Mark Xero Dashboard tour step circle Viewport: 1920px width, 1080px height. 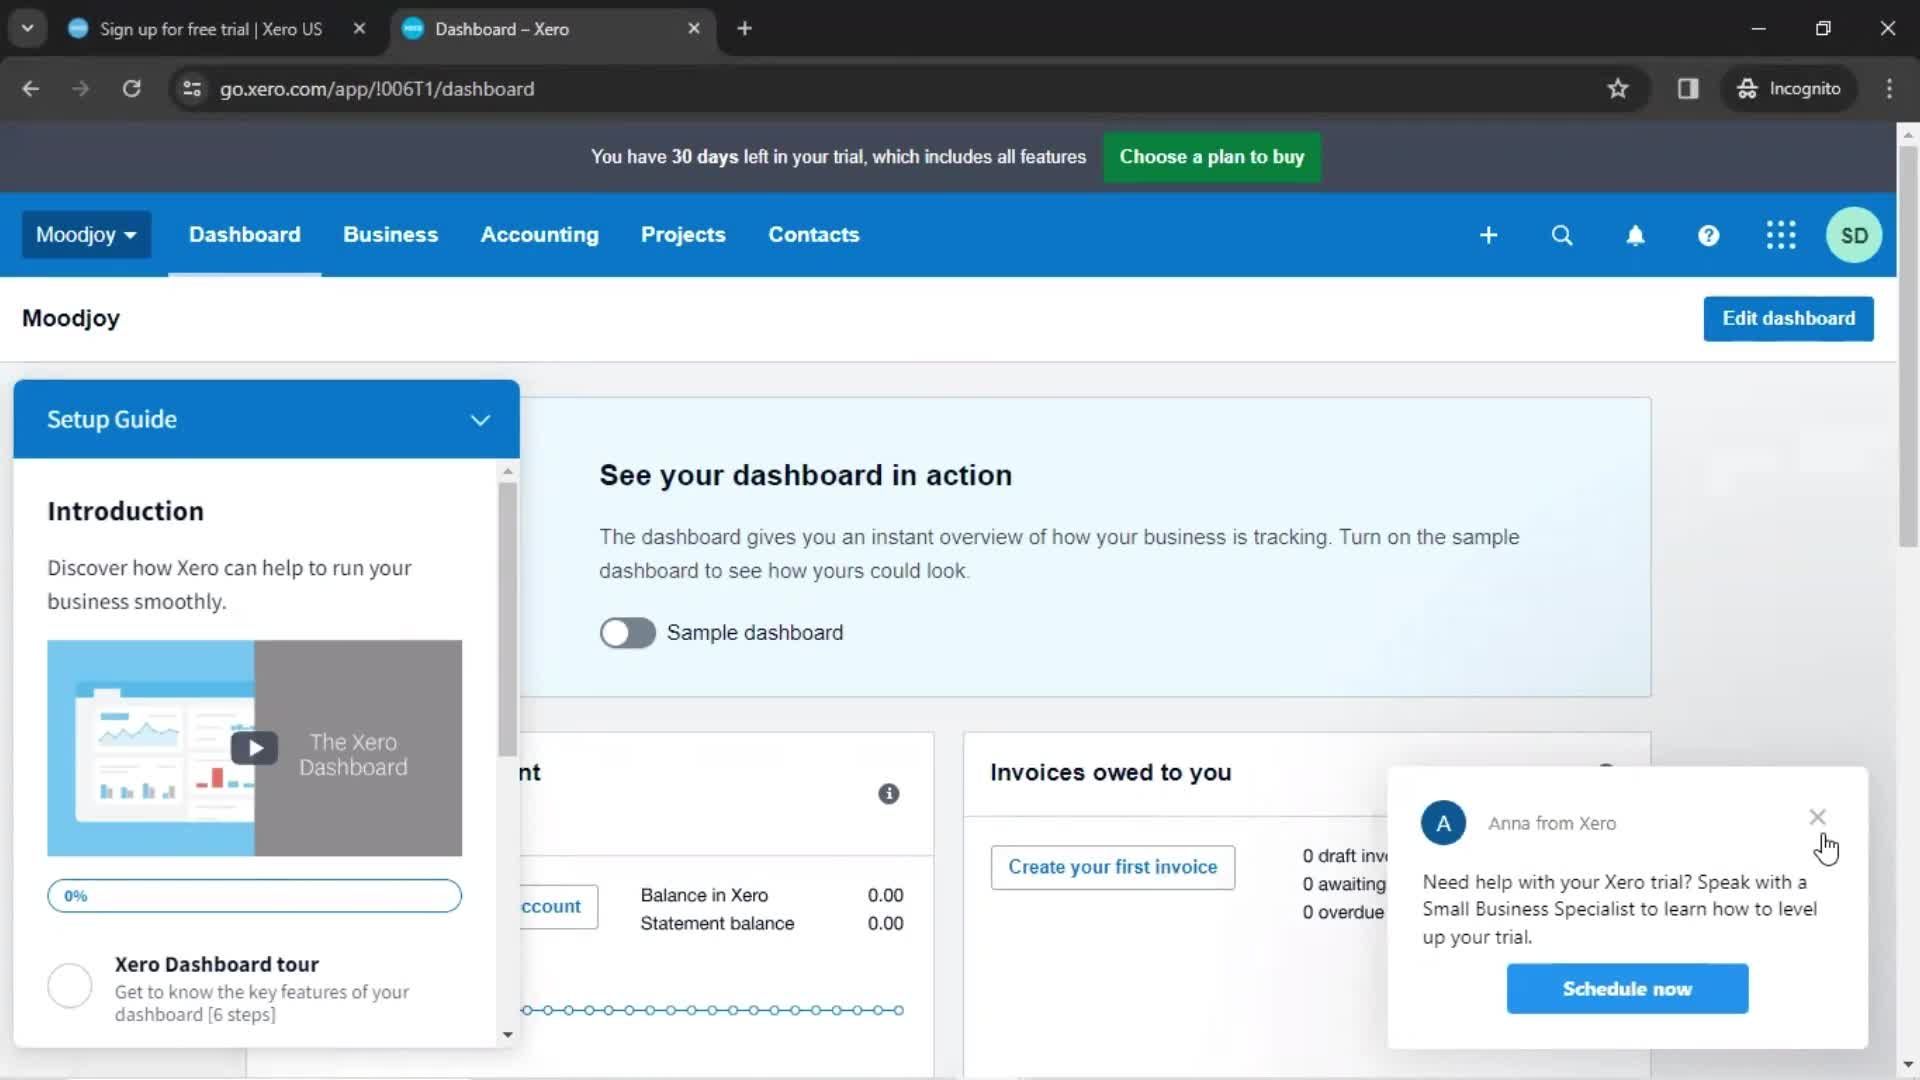pos(70,986)
